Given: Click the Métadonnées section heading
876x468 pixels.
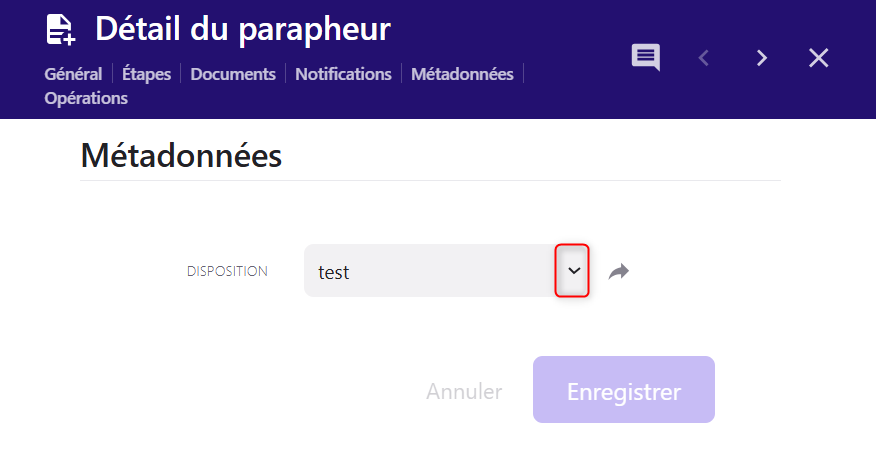Looking at the screenshot, I should 181,156.
